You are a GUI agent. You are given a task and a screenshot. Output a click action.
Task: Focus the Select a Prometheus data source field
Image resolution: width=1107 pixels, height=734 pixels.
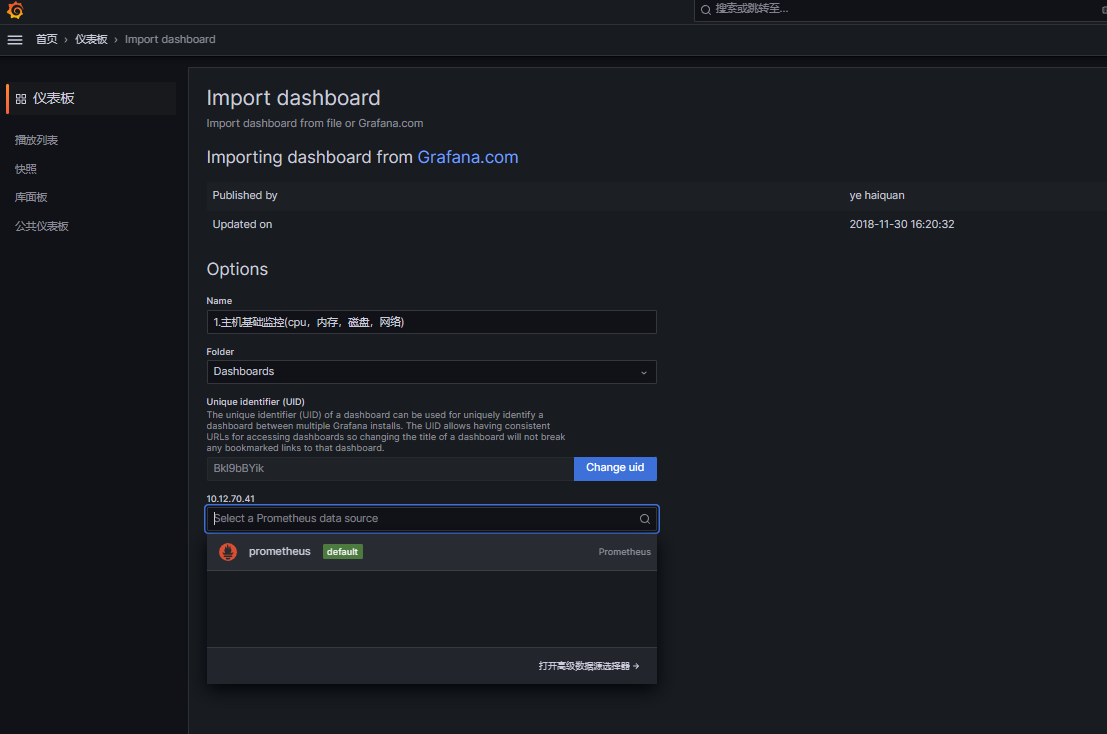[431, 519]
